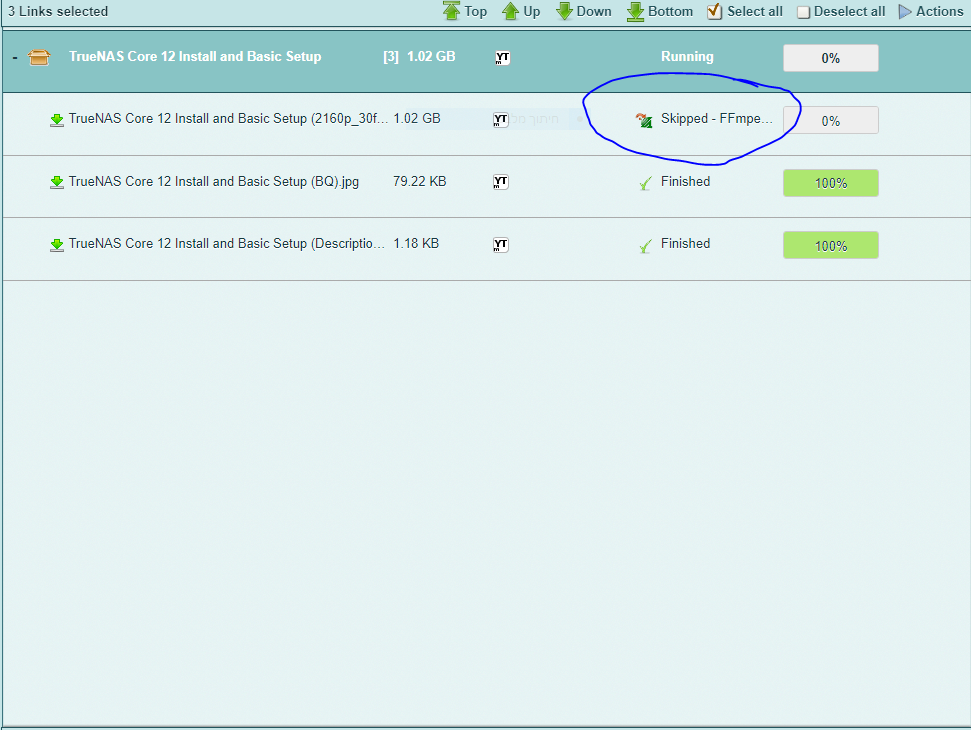Click the skipped status icon
Screen dimensions: 971x730
644,120
